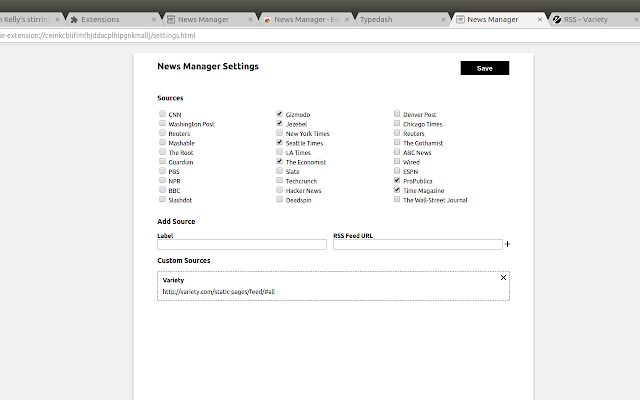Enable the BBC source
The width and height of the screenshot is (640, 400).
[162, 190]
